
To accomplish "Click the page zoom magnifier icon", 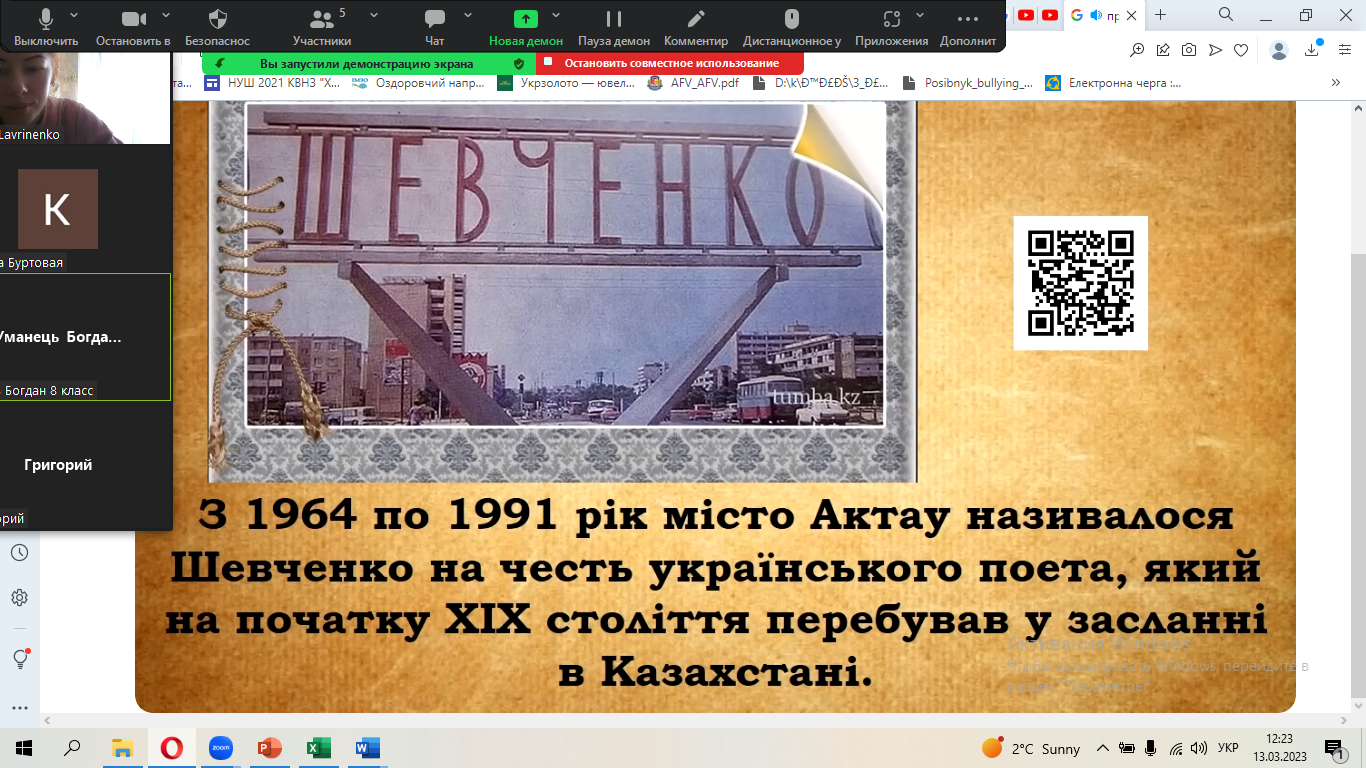I will point(1138,50).
